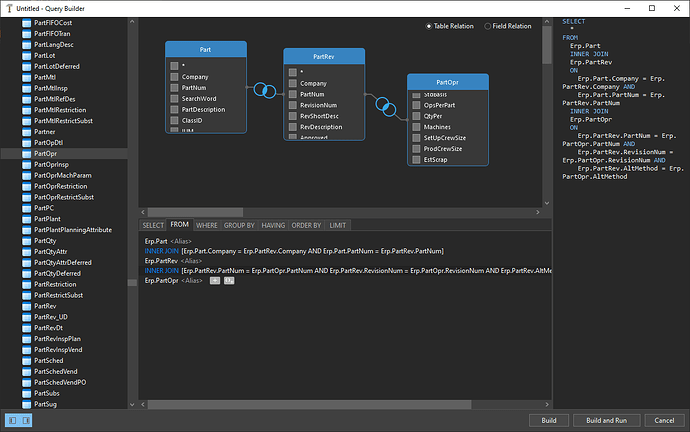The image size is (690, 432).
Task: Click the second INNER JOIN keyword link
Action: [x=161, y=271]
